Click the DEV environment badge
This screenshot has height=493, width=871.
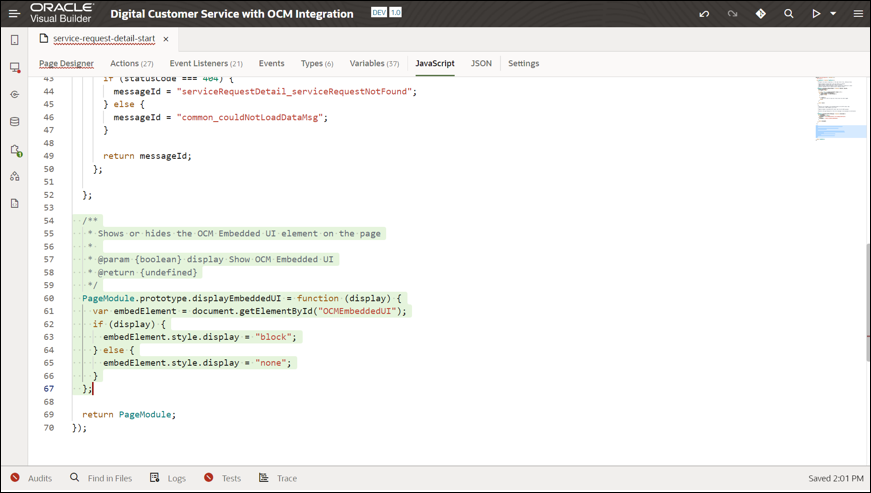(x=379, y=12)
